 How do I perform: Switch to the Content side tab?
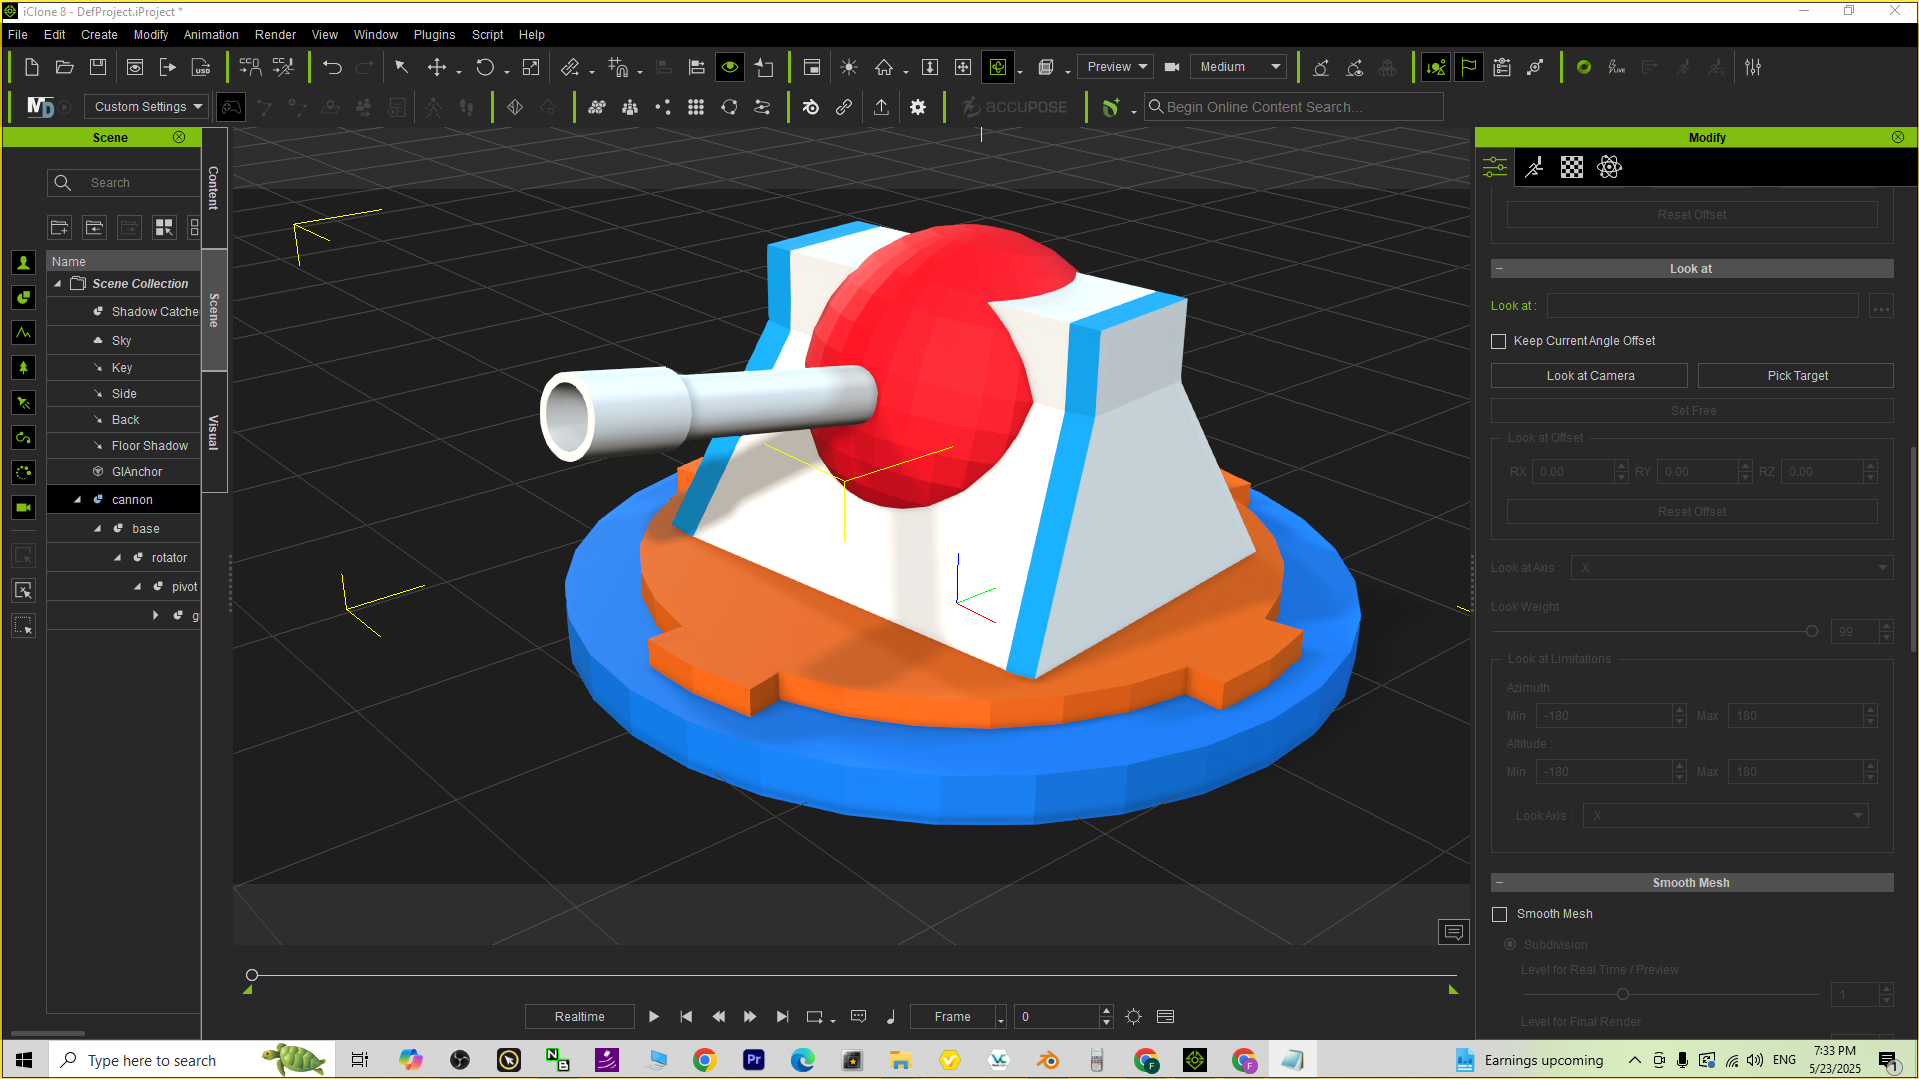(x=214, y=188)
